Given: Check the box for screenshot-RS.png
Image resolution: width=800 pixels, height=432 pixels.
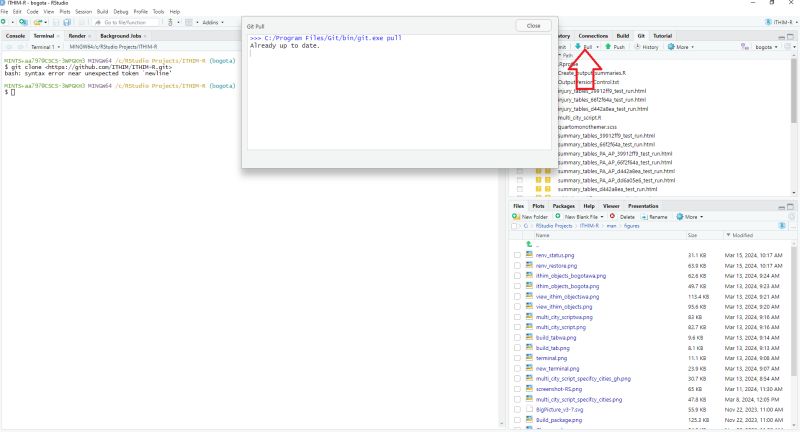Looking at the screenshot, I should coord(517,389).
